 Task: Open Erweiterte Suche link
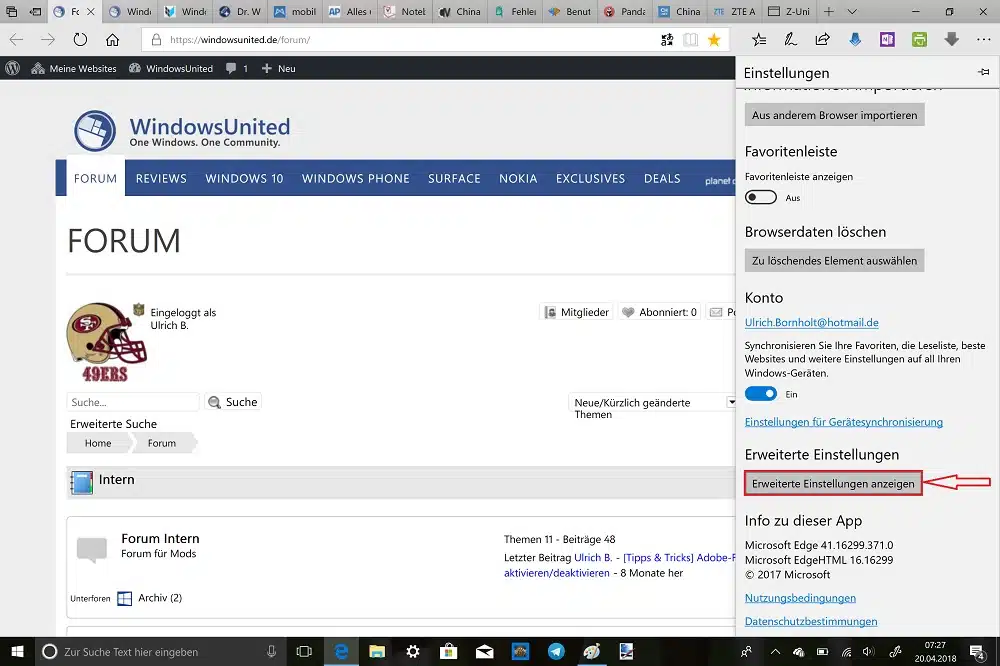[x=114, y=424]
